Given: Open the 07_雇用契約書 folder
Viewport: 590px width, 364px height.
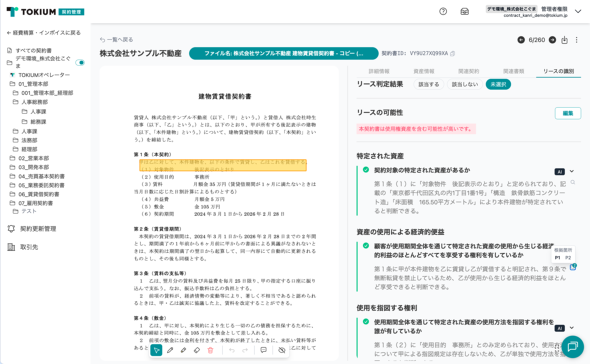Looking at the screenshot, I should (x=31, y=203).
